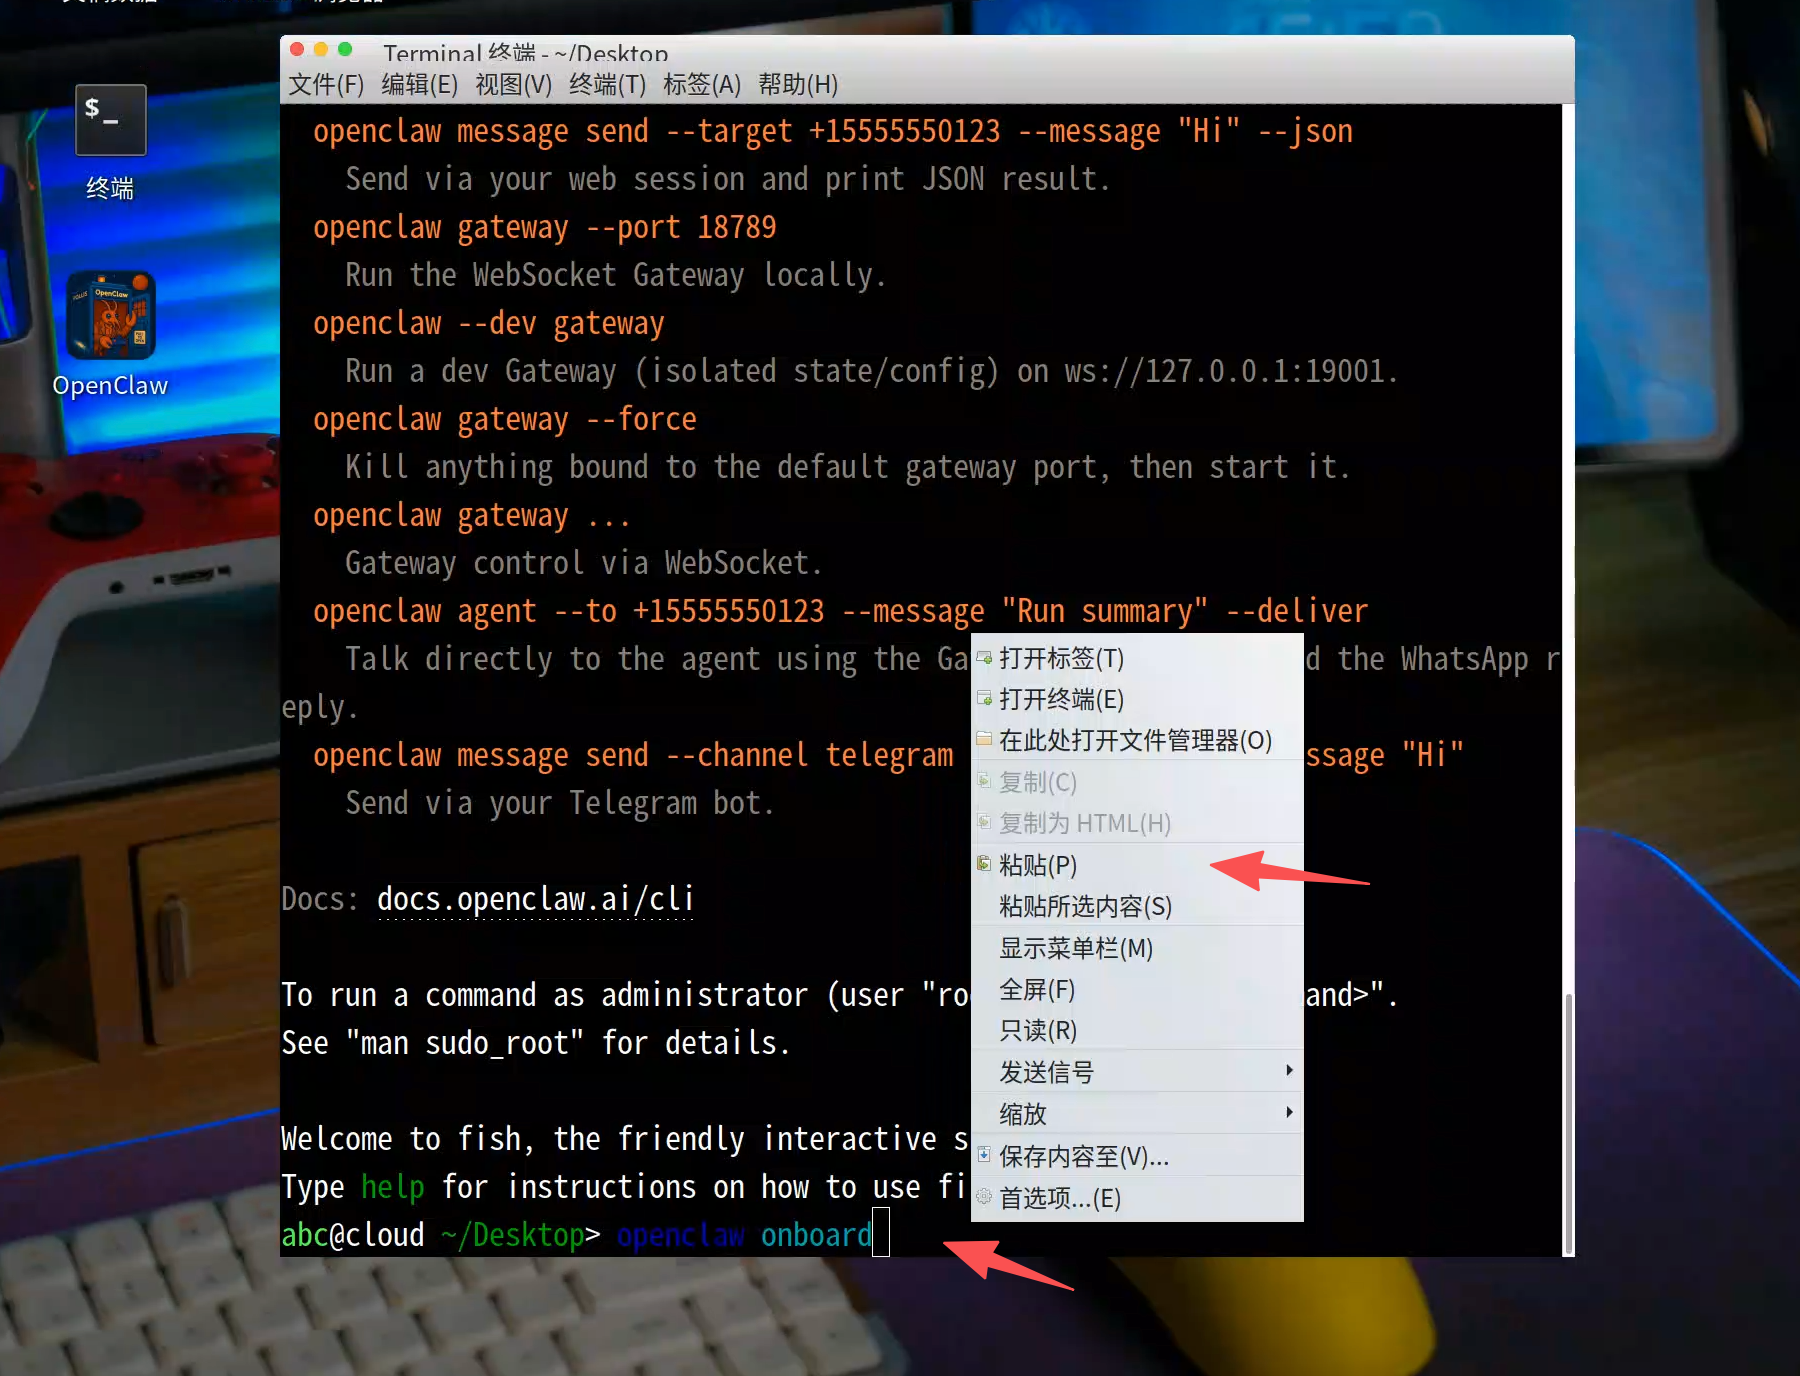Click the 'openclaw onboard' command prompt line

[x=585, y=1235]
